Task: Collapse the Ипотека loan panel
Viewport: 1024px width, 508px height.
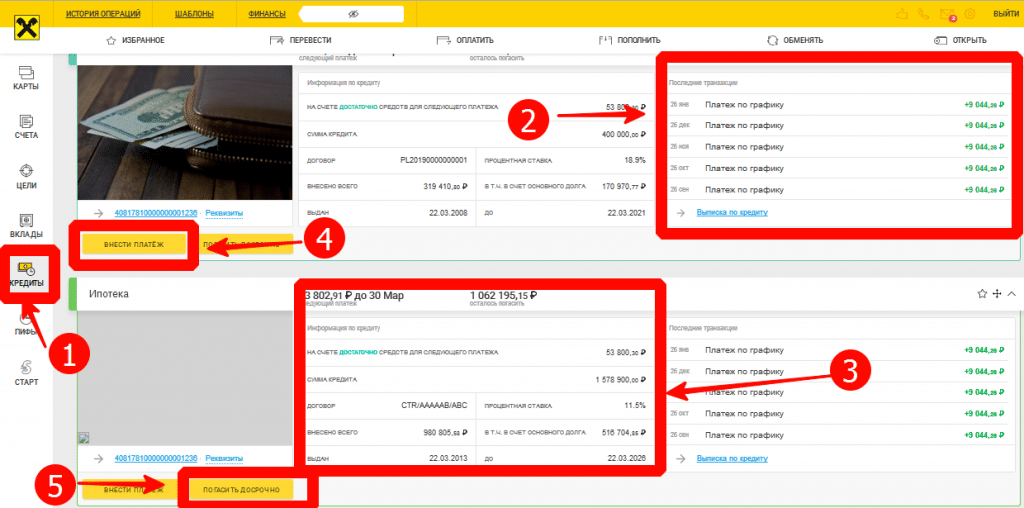Action: point(1011,294)
